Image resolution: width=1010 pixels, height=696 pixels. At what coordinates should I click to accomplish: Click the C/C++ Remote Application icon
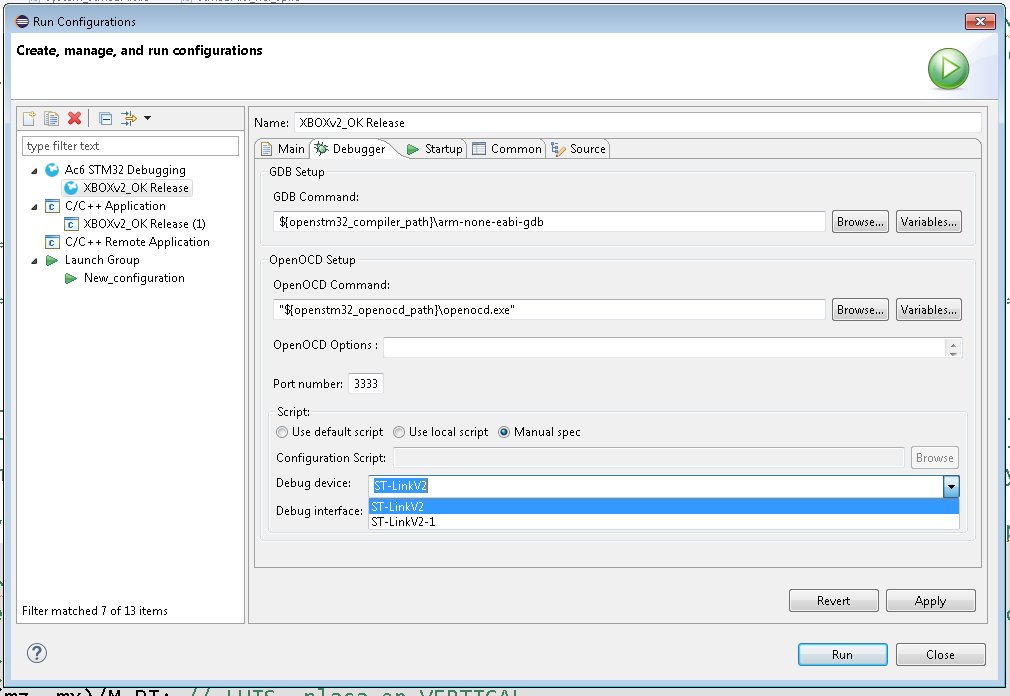click(52, 242)
